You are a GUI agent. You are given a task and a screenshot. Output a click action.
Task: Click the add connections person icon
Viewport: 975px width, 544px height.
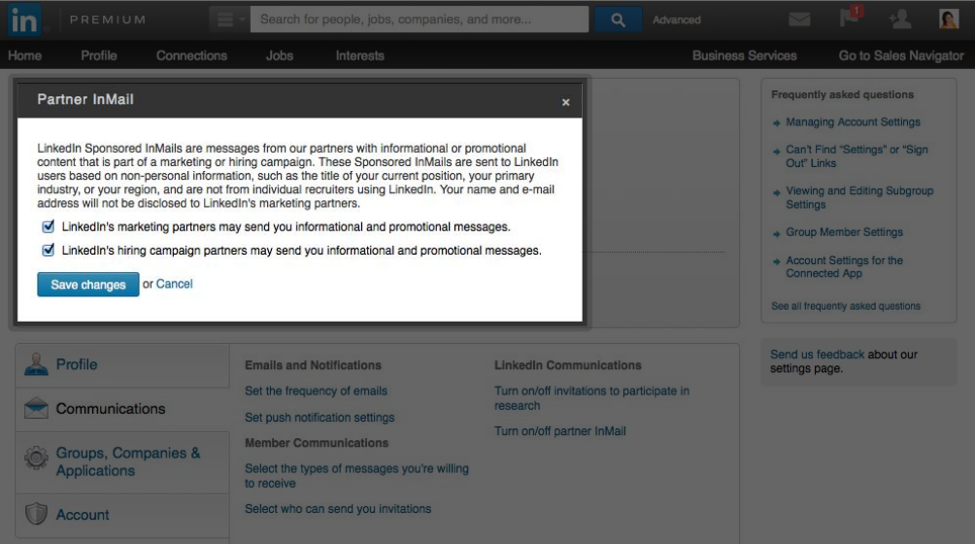click(900, 19)
